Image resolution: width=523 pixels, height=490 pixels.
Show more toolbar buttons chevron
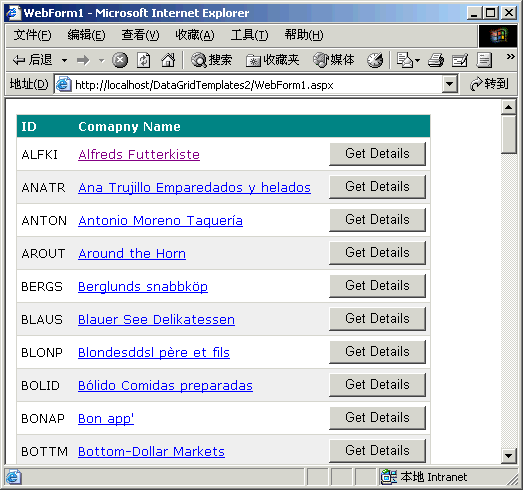510,57
